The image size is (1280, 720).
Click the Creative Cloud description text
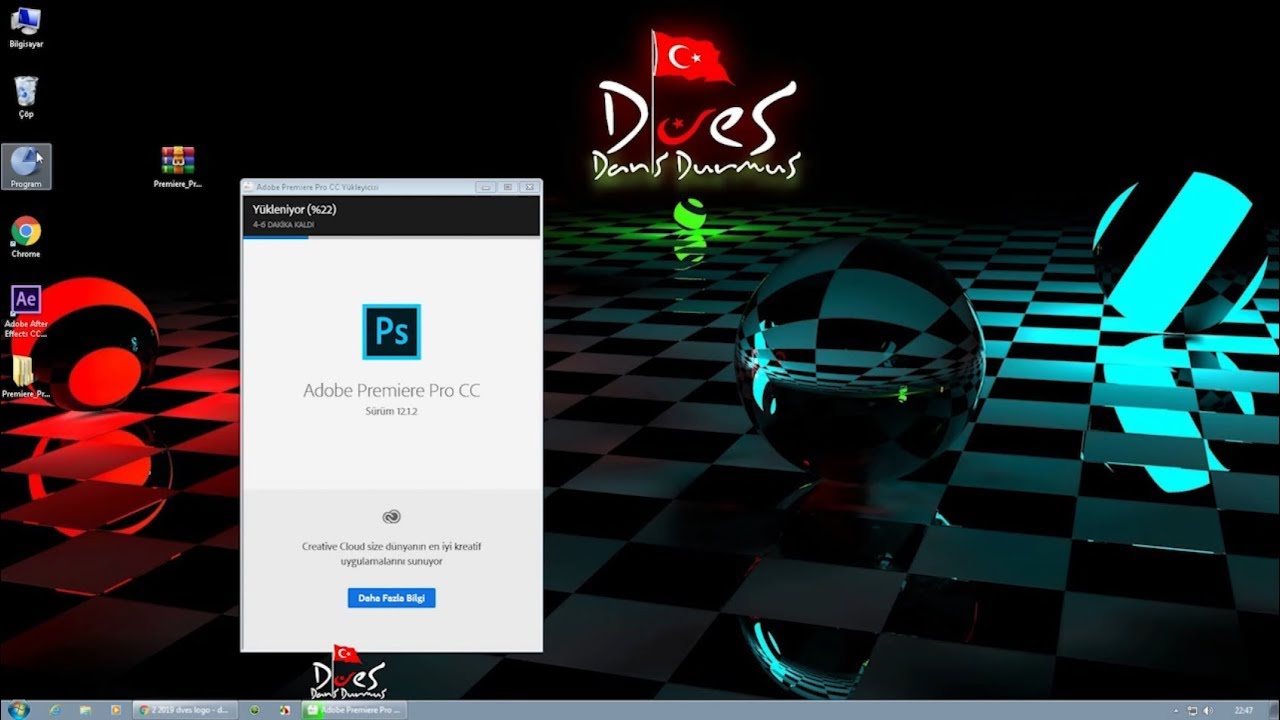pyautogui.click(x=392, y=554)
